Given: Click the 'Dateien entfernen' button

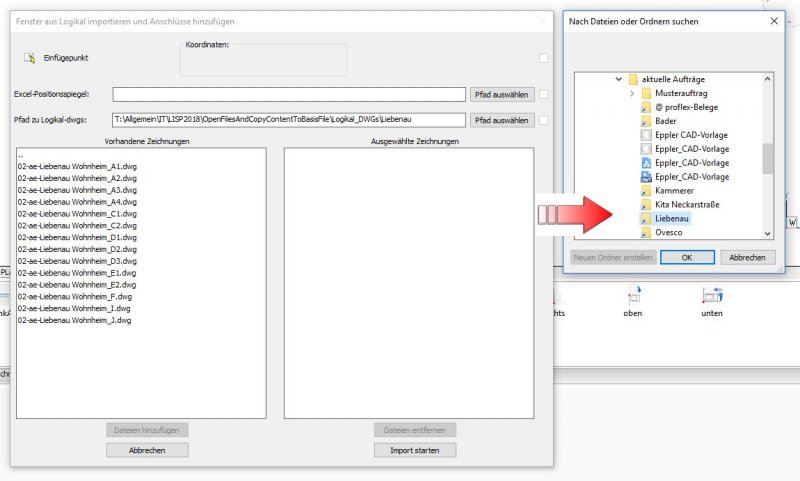Looking at the screenshot, I should coord(415,430).
